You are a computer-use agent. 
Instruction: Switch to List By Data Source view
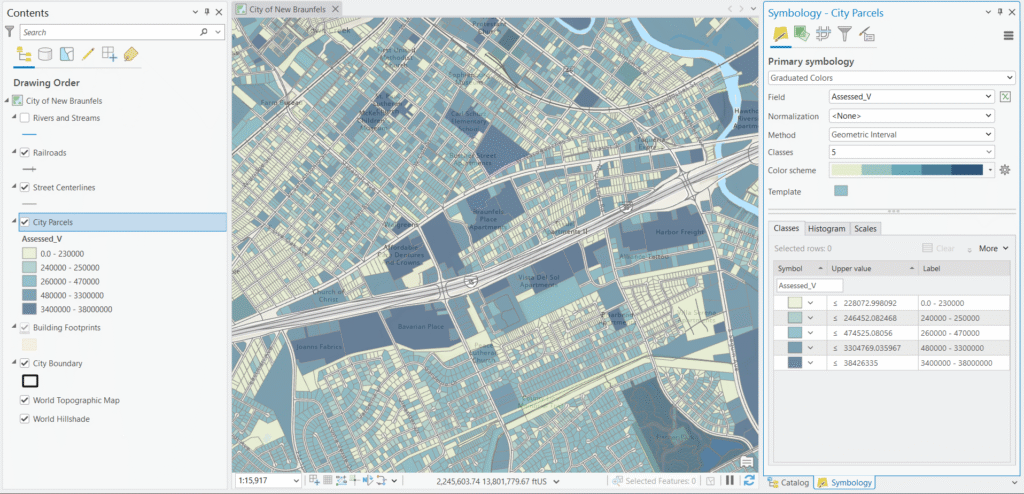[45, 54]
